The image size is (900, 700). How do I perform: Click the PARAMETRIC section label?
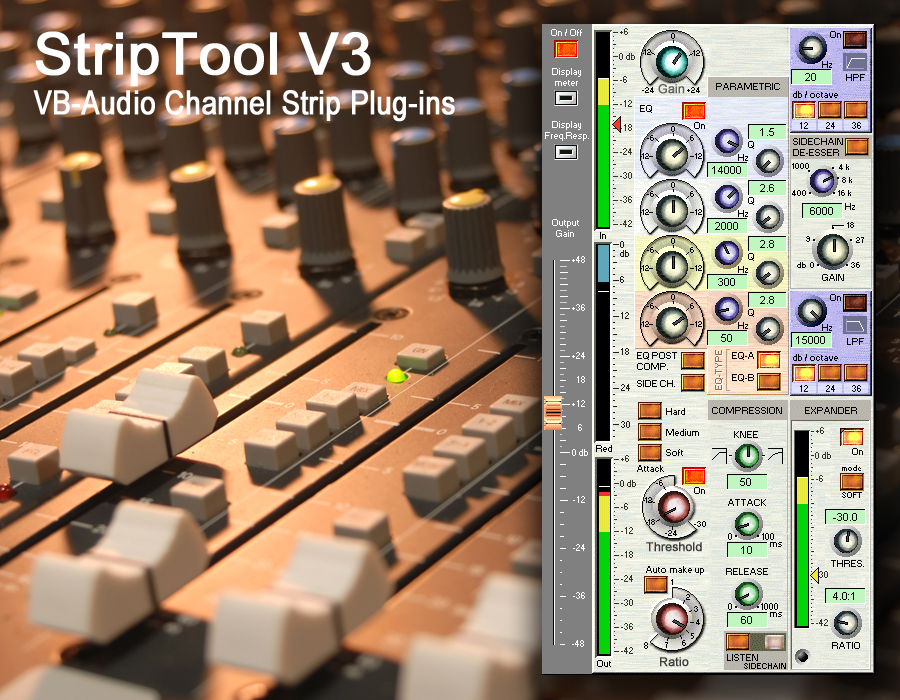click(x=747, y=87)
